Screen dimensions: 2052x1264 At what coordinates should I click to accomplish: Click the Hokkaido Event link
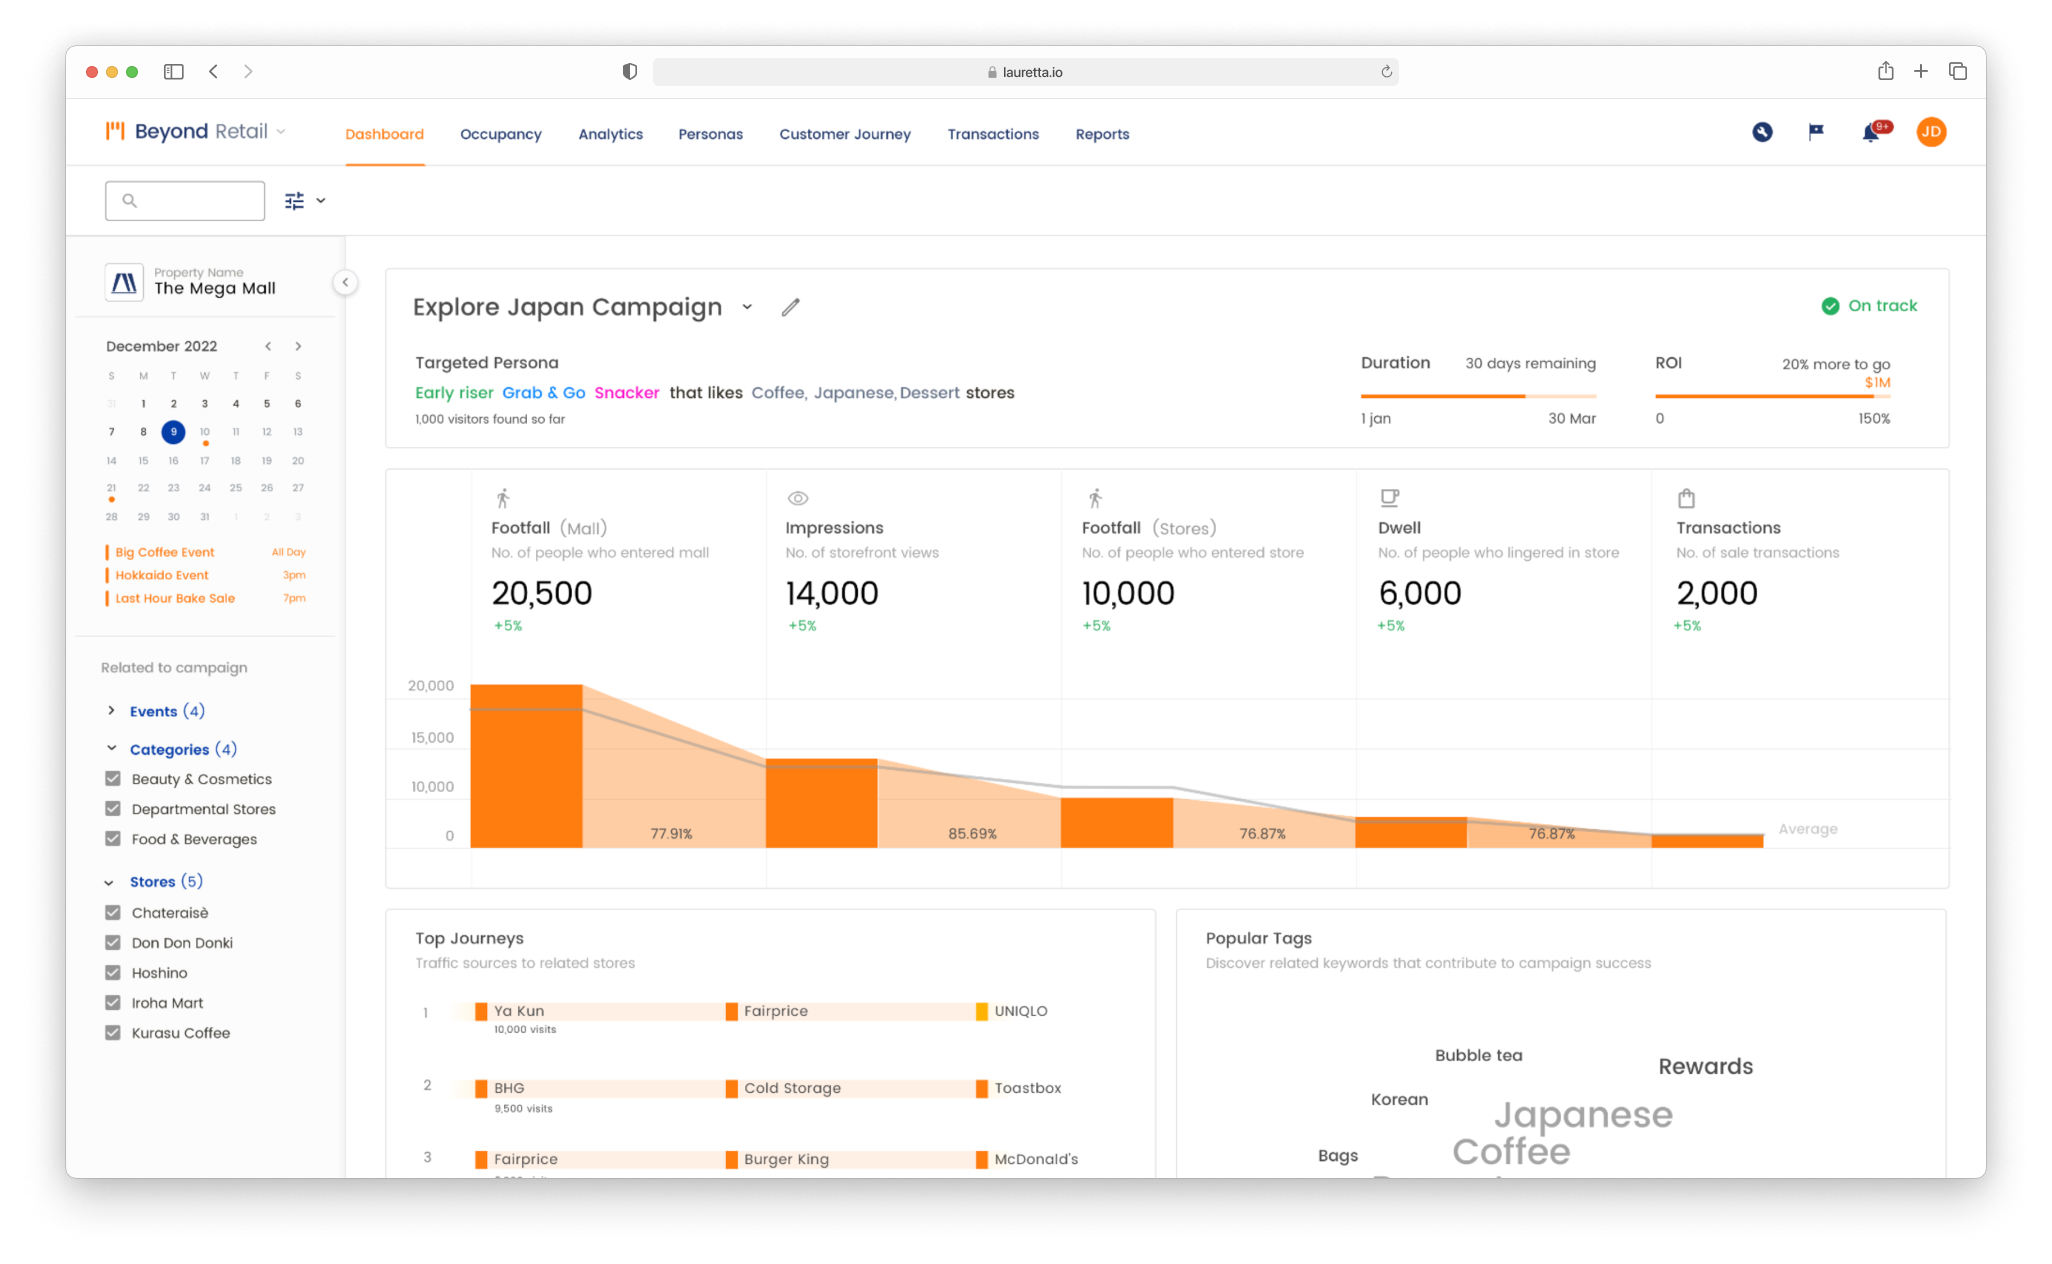(x=162, y=575)
